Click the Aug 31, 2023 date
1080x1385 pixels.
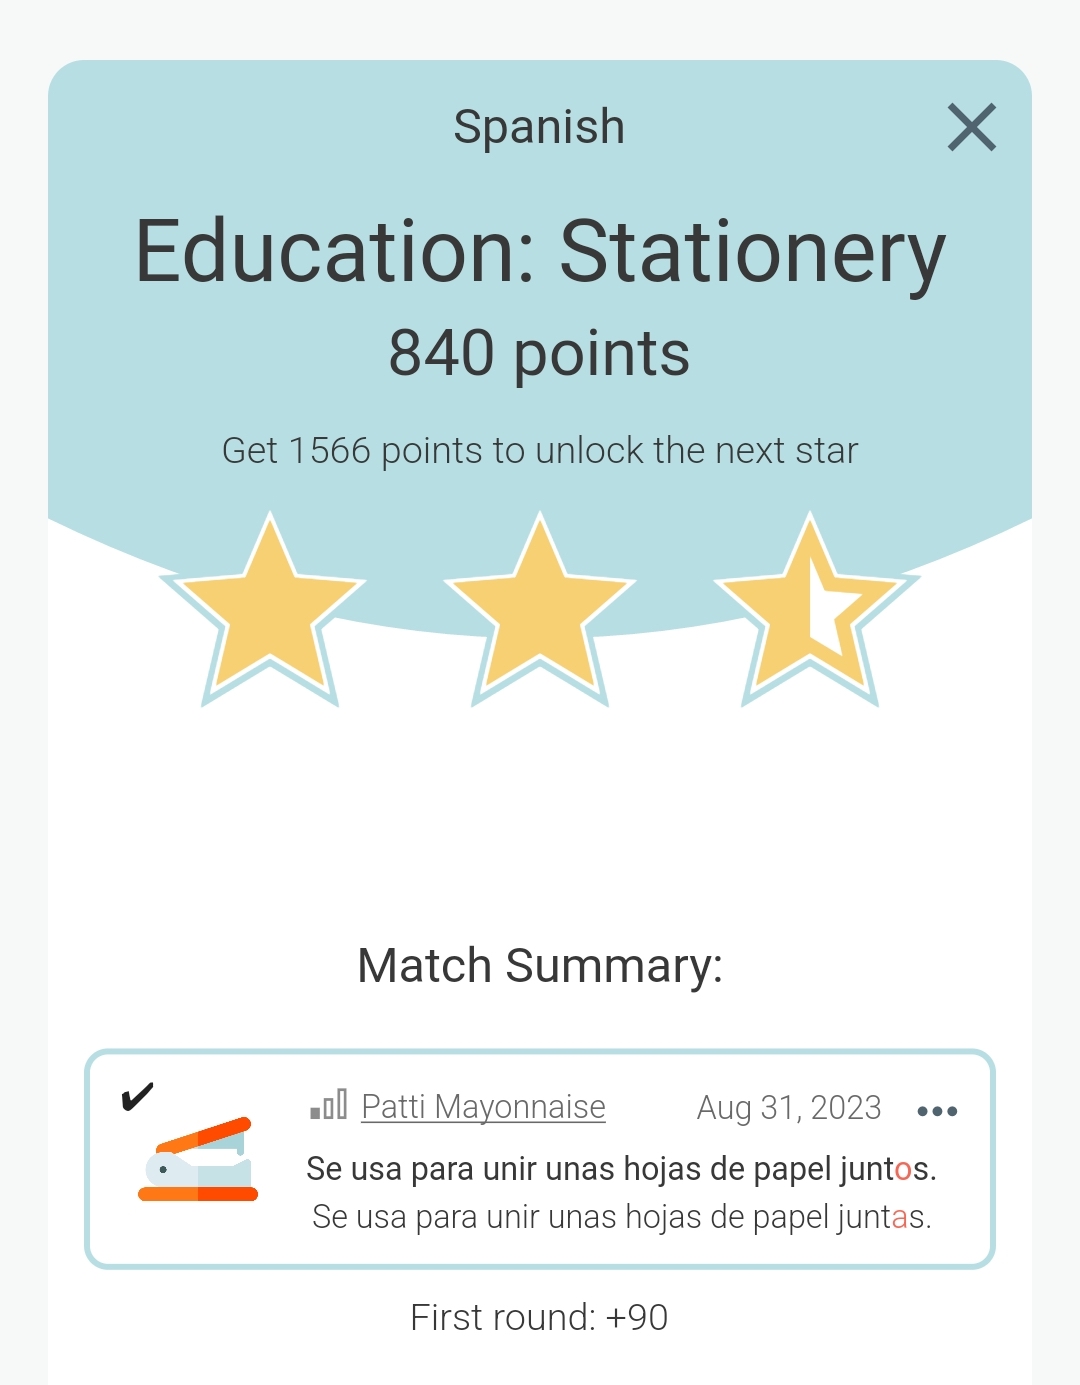pyautogui.click(x=789, y=1108)
